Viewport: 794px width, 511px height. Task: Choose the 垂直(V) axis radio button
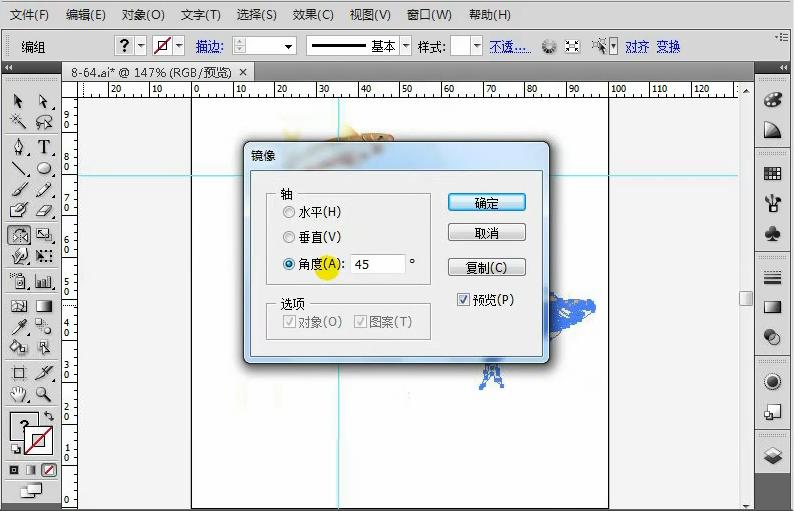click(289, 237)
